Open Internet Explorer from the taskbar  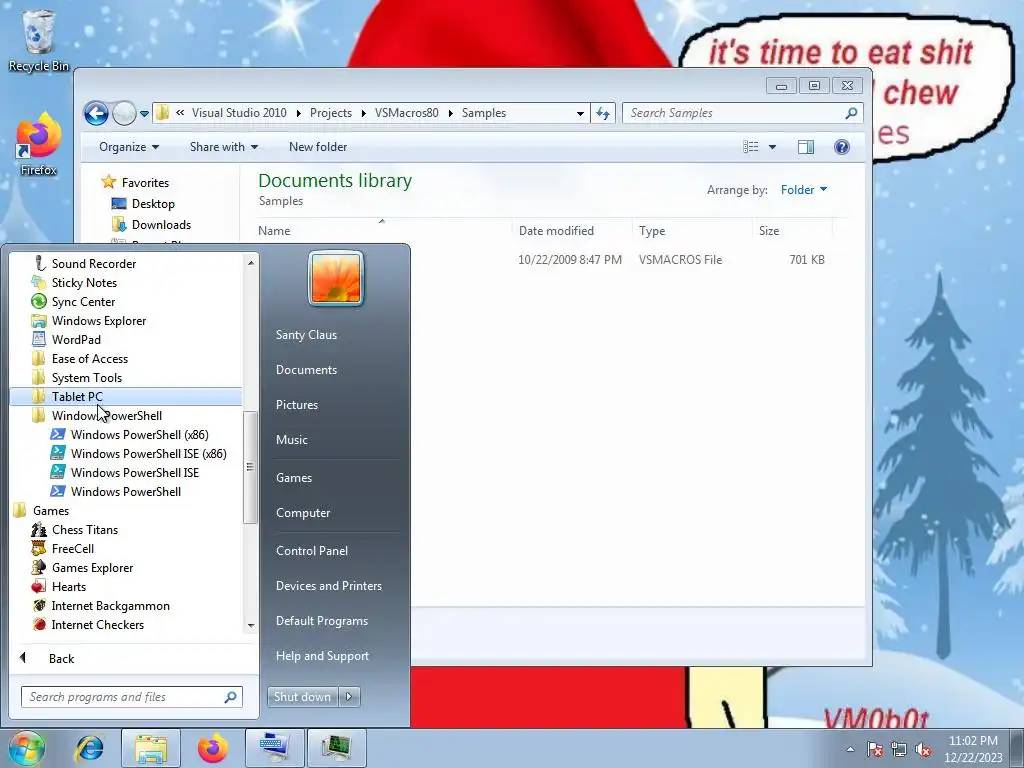click(x=89, y=748)
